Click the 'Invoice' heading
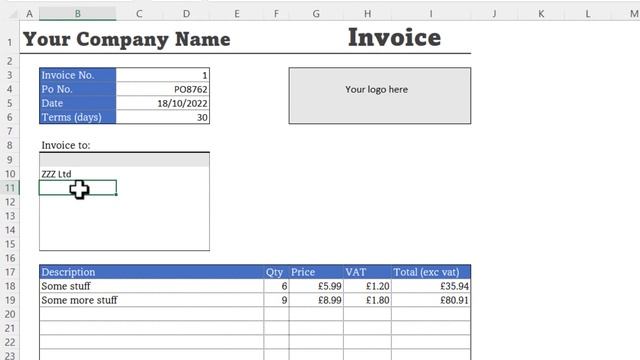The width and height of the screenshot is (640, 360). 394,38
